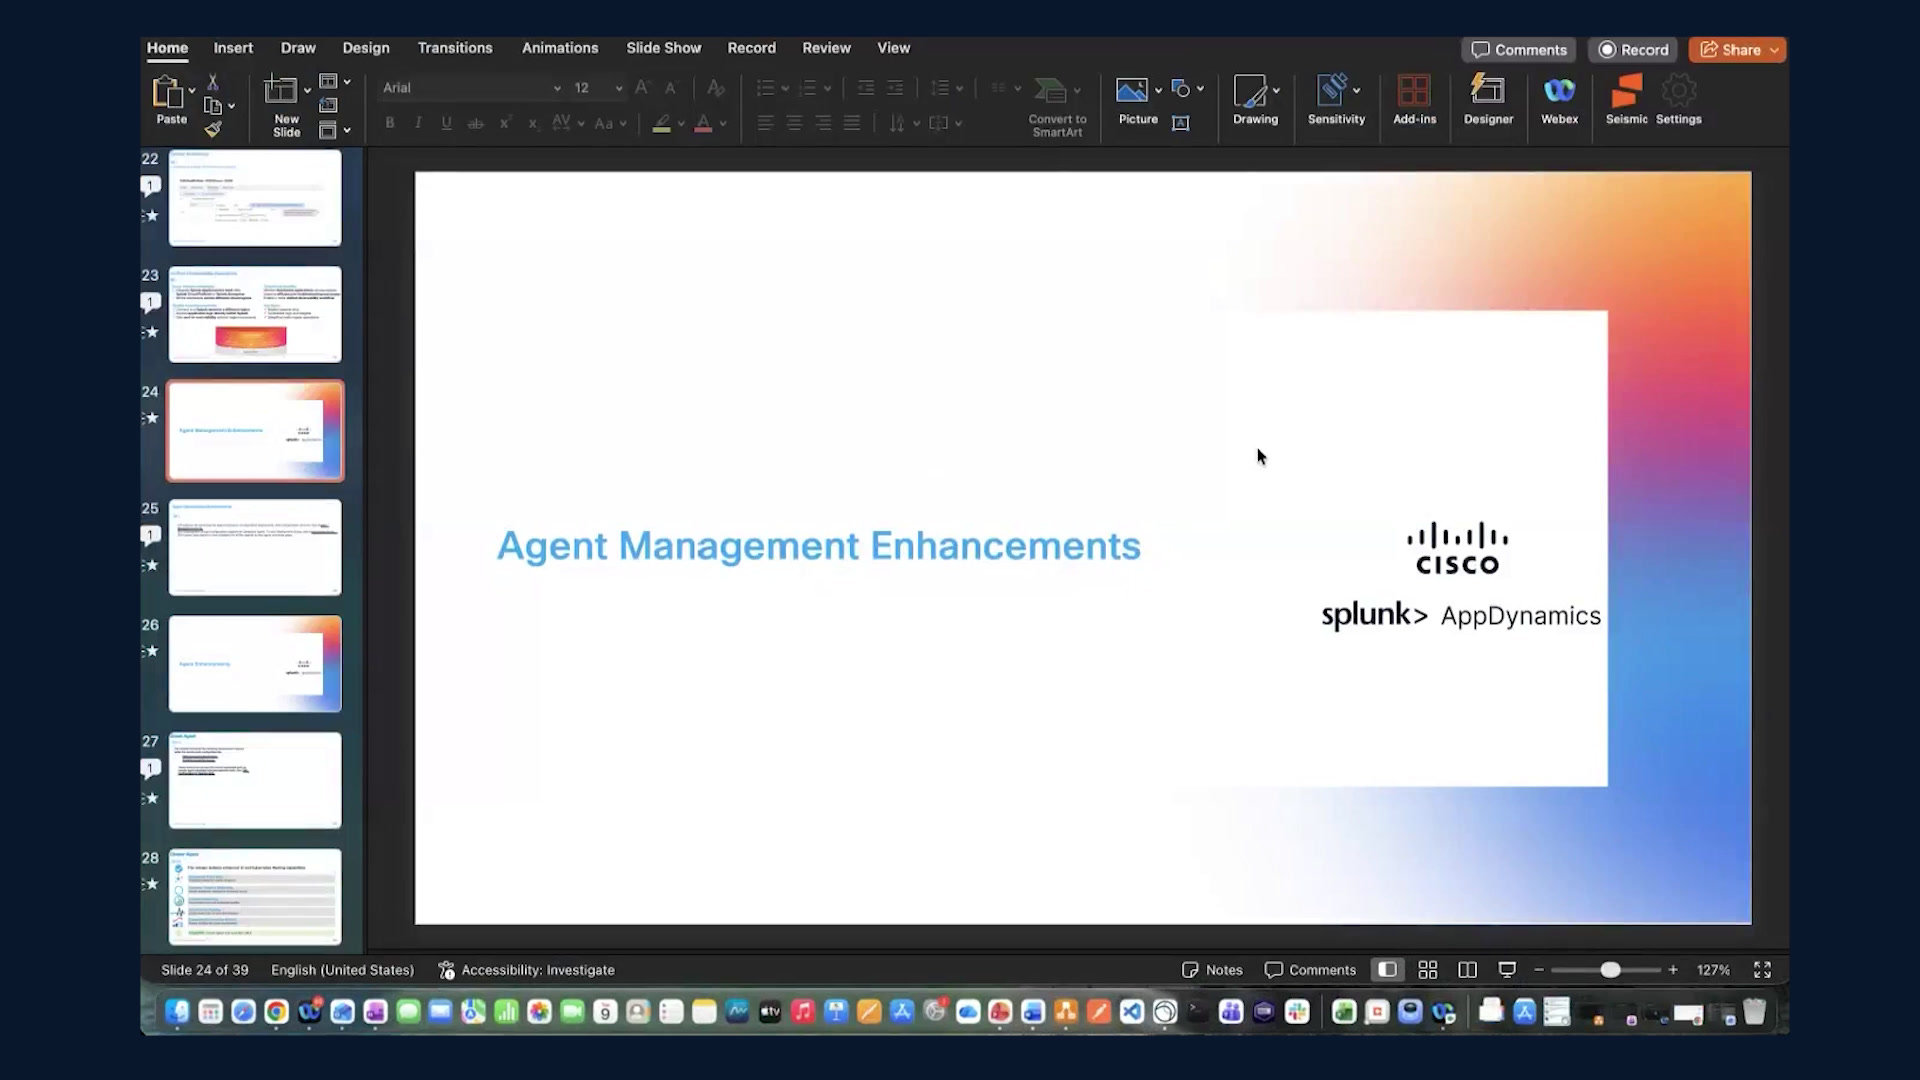Click the Paste clipboard icon
Screen dimensions: 1920x1080
[167, 92]
